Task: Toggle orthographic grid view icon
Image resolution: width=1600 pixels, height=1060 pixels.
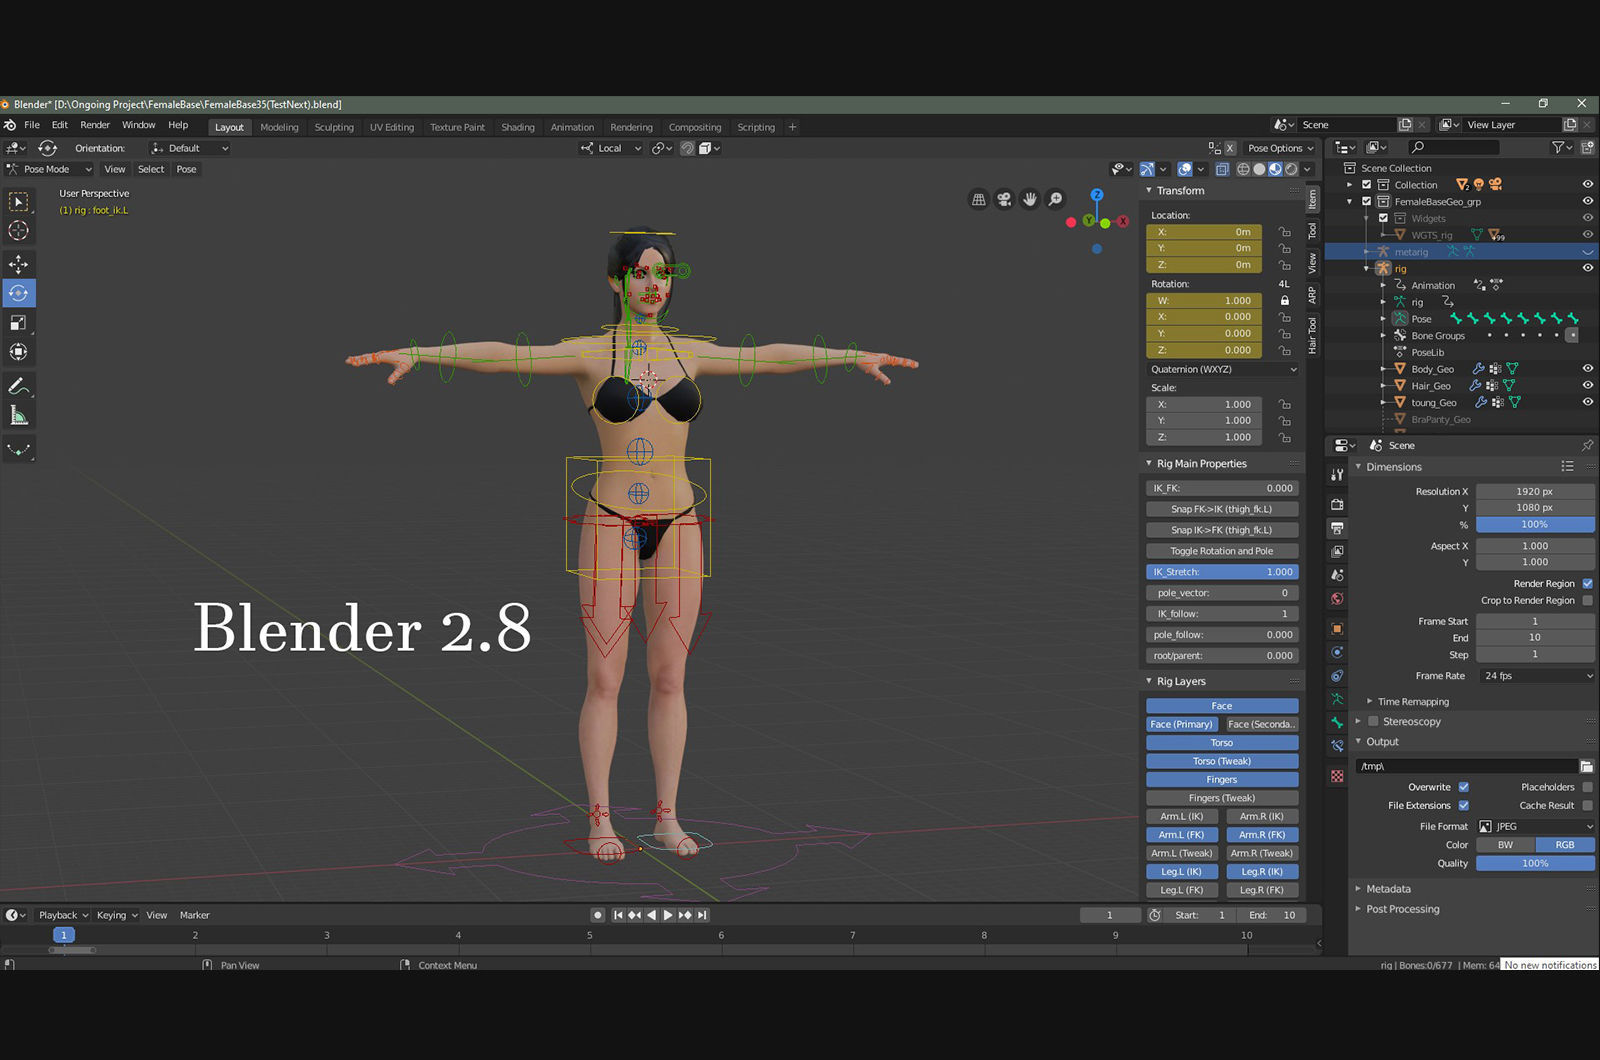Action: tap(979, 199)
